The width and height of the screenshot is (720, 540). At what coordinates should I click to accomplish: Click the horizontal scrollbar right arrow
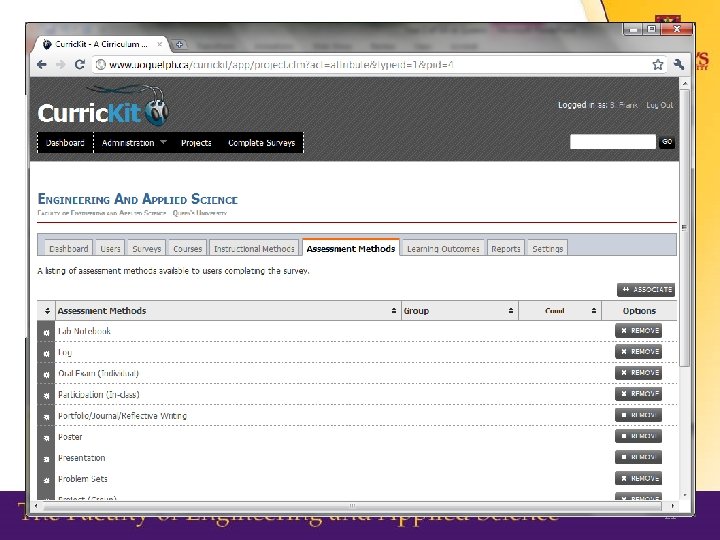click(672, 506)
